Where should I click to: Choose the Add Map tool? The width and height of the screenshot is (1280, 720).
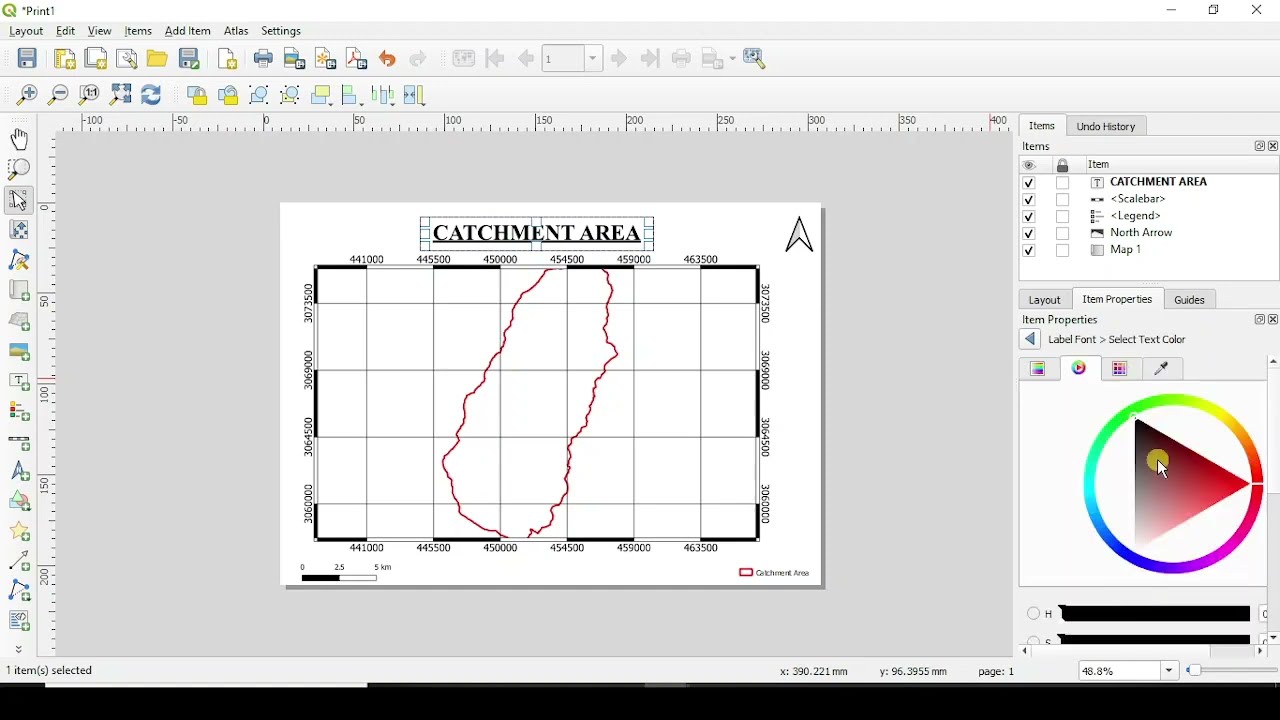tap(19, 291)
